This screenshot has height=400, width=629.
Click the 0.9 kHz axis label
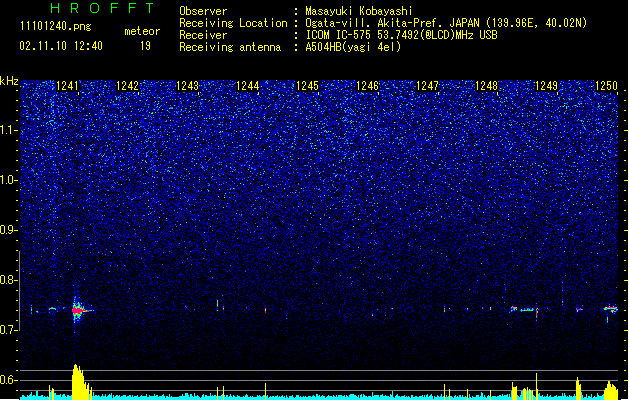tap(9, 230)
